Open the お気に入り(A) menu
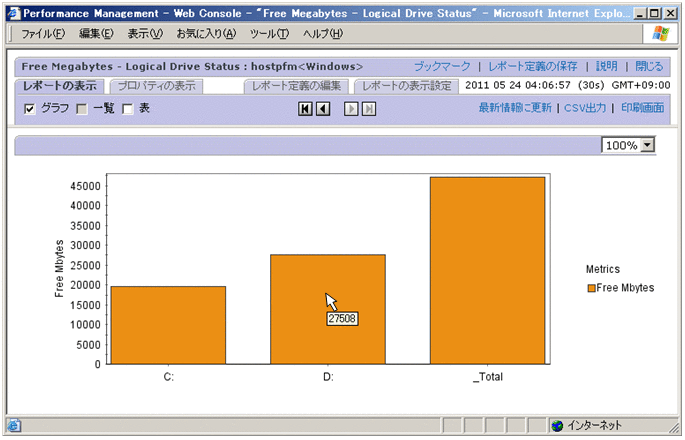 [x=206, y=34]
